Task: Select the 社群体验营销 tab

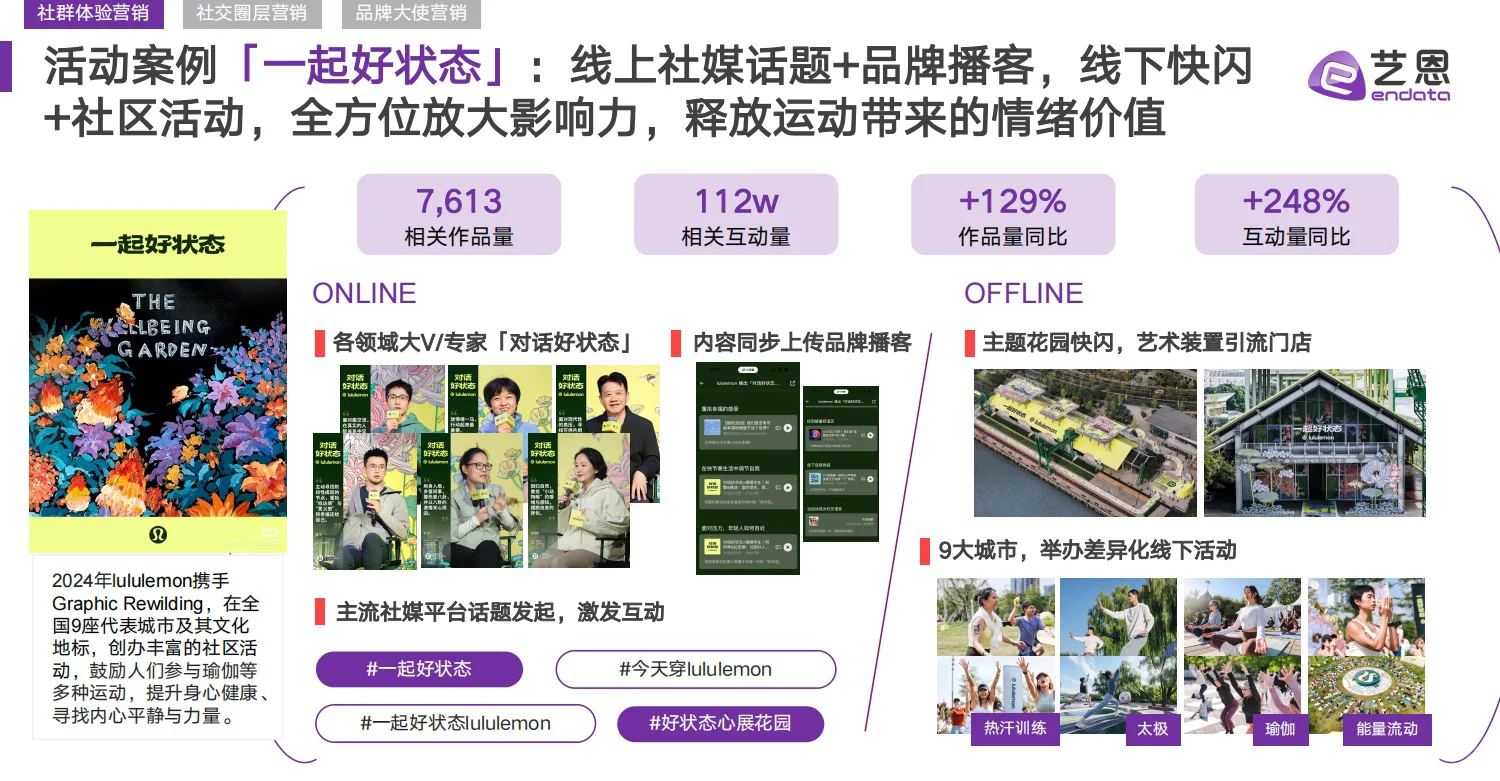Action: 93,13
